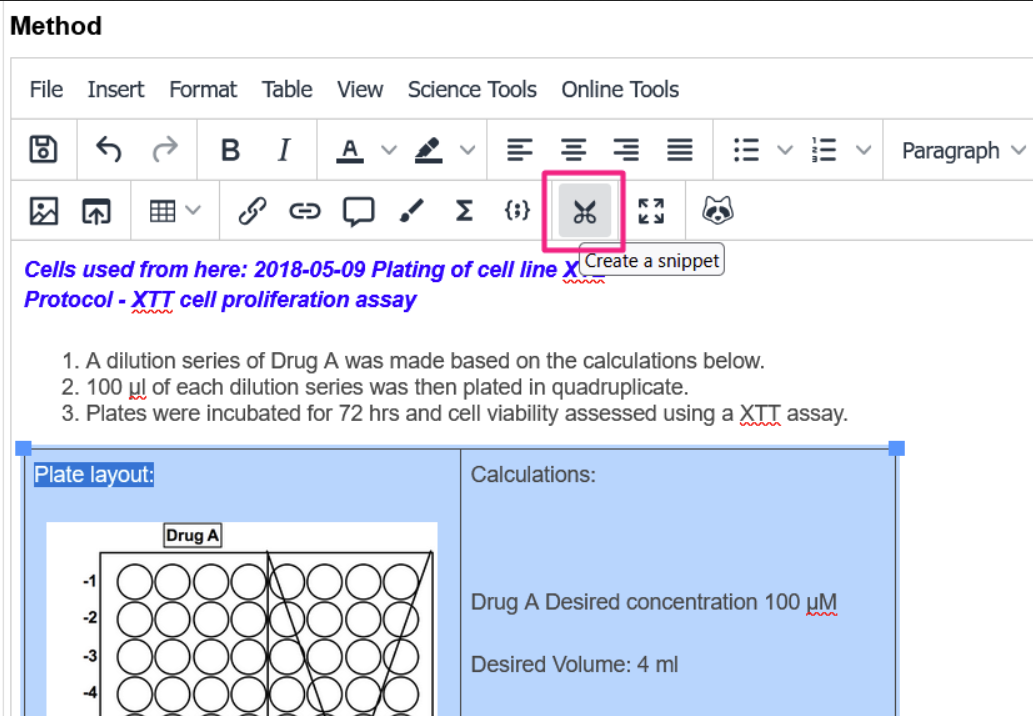This screenshot has width=1033, height=716.
Task: Click the 'Plate layout:' selected text
Action: 94,474
